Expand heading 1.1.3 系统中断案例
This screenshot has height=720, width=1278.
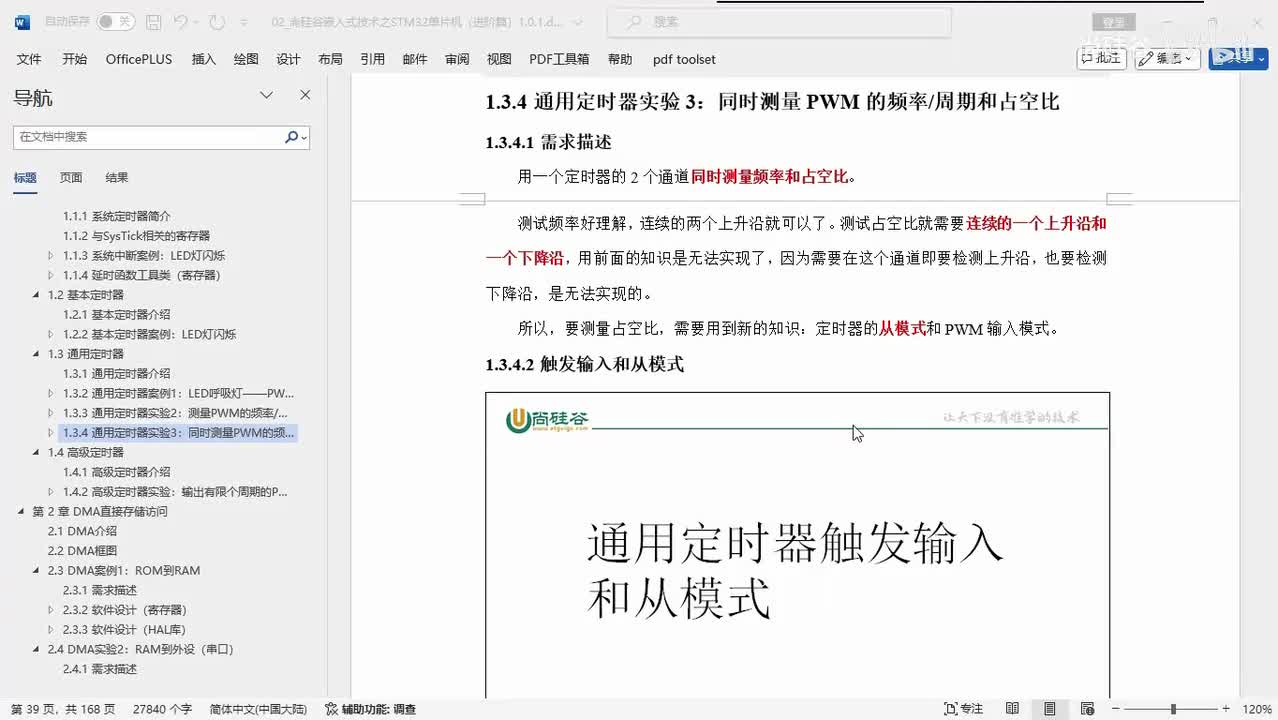click(51, 255)
